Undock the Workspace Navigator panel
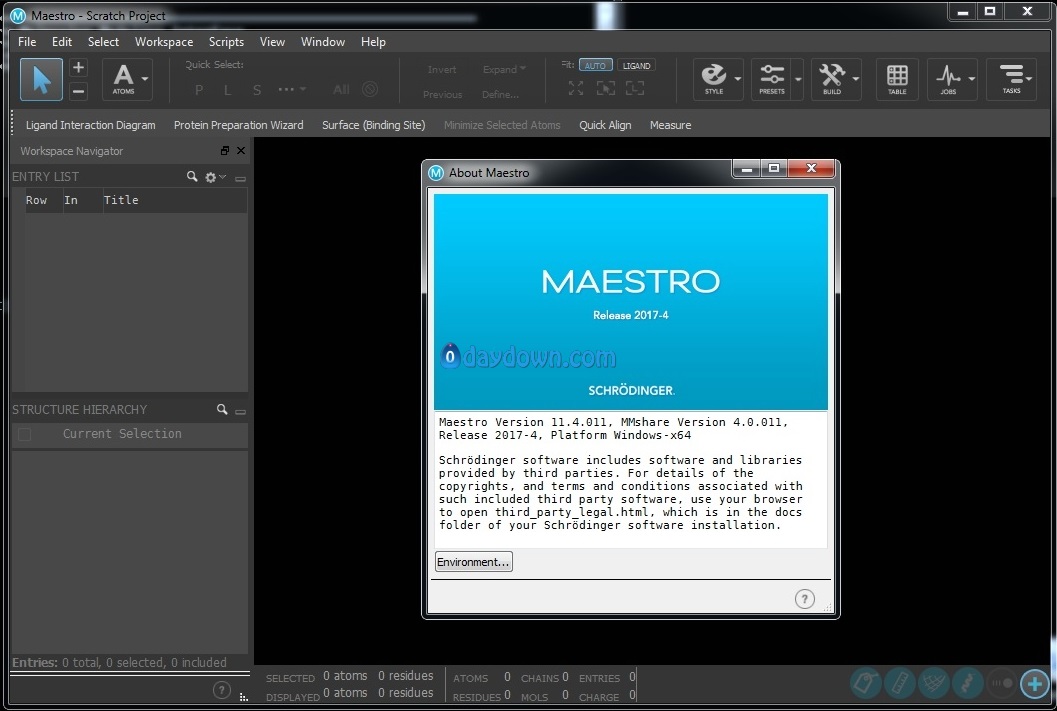Screen dimensions: 1057x711 coord(225,150)
